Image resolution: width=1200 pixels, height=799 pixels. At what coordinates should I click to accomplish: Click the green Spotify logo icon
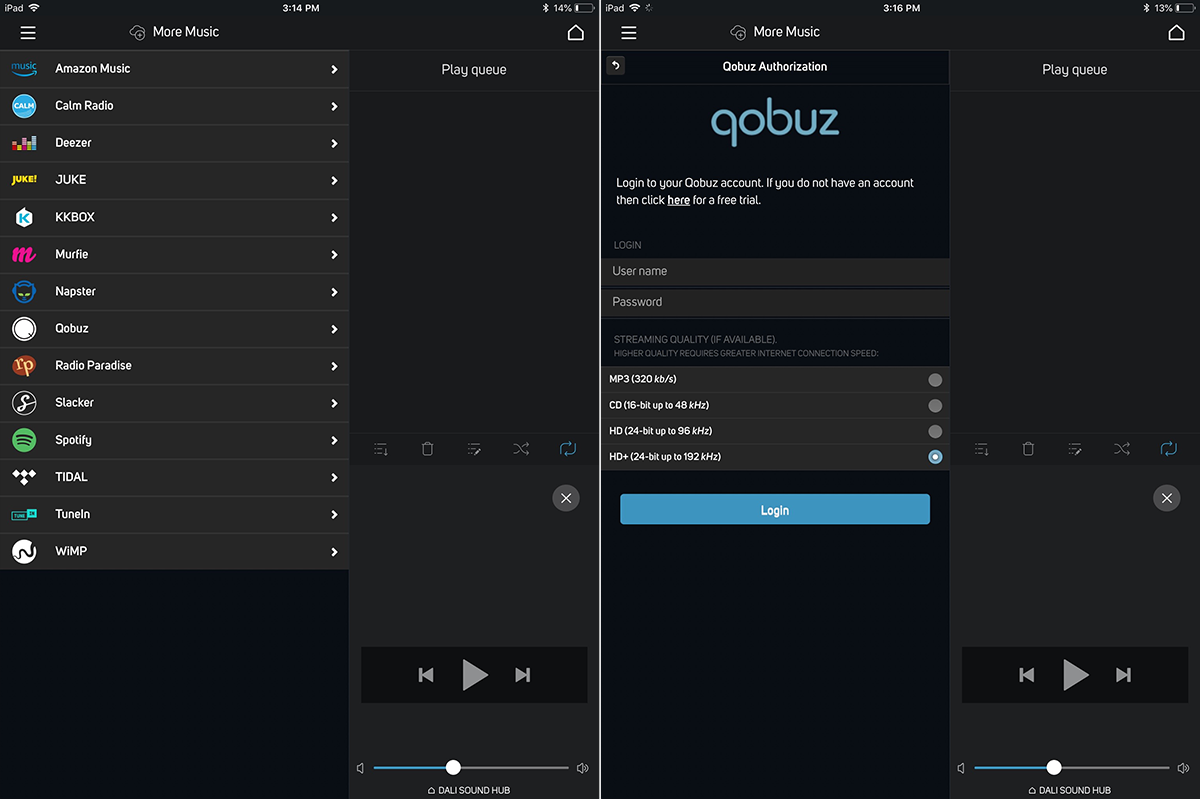pyautogui.click(x=24, y=440)
